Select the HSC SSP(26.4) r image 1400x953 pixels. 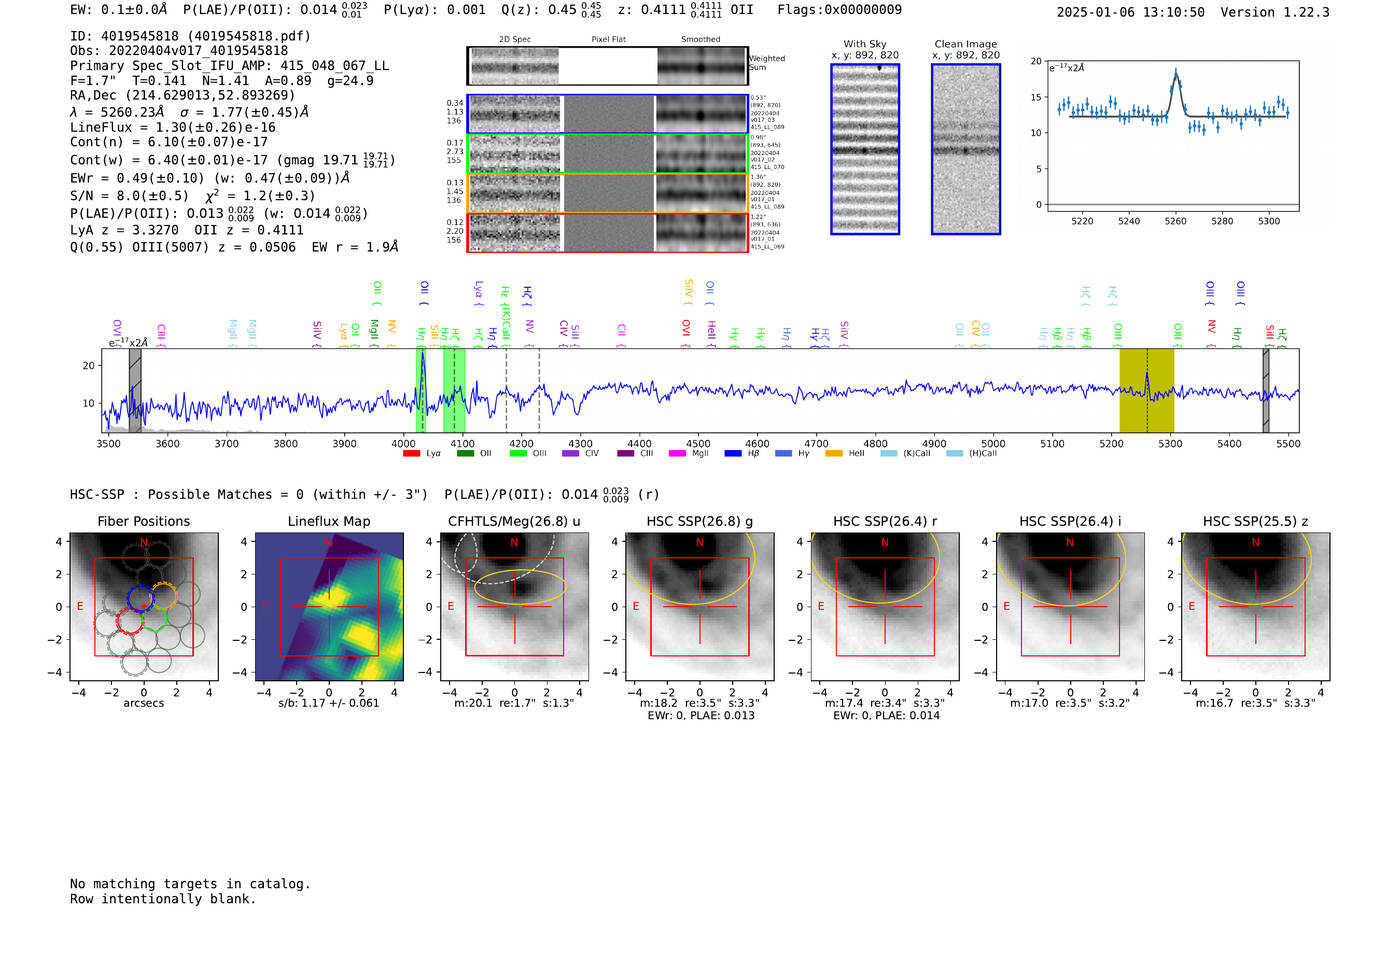pyautogui.click(x=885, y=607)
